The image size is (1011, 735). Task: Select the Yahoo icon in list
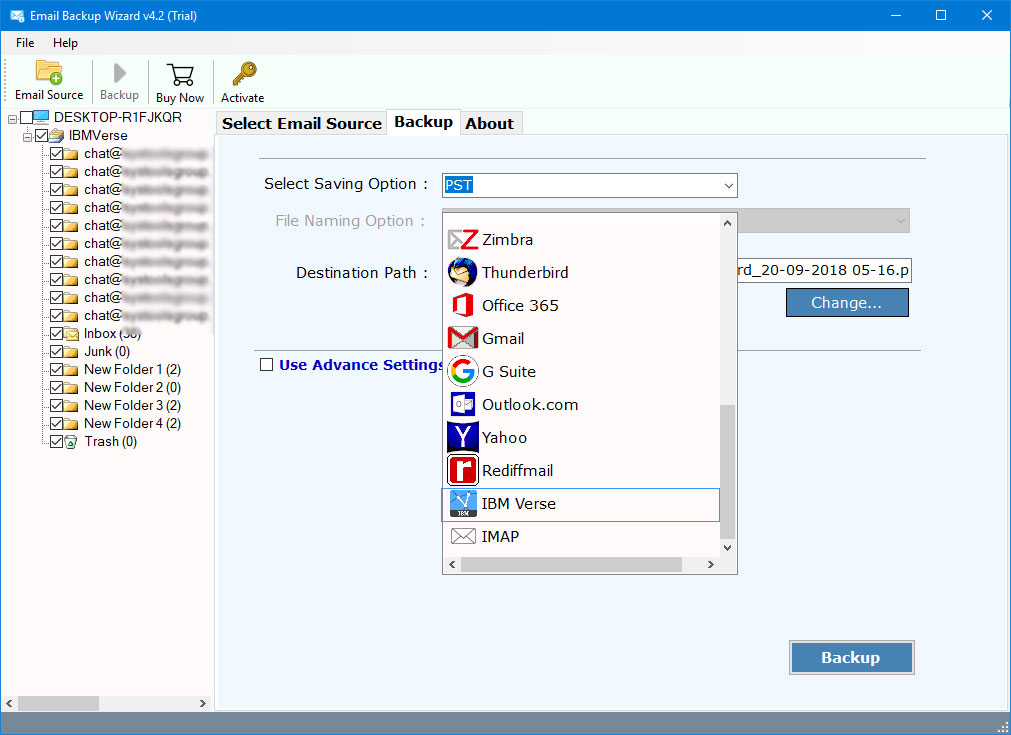pyautogui.click(x=462, y=437)
